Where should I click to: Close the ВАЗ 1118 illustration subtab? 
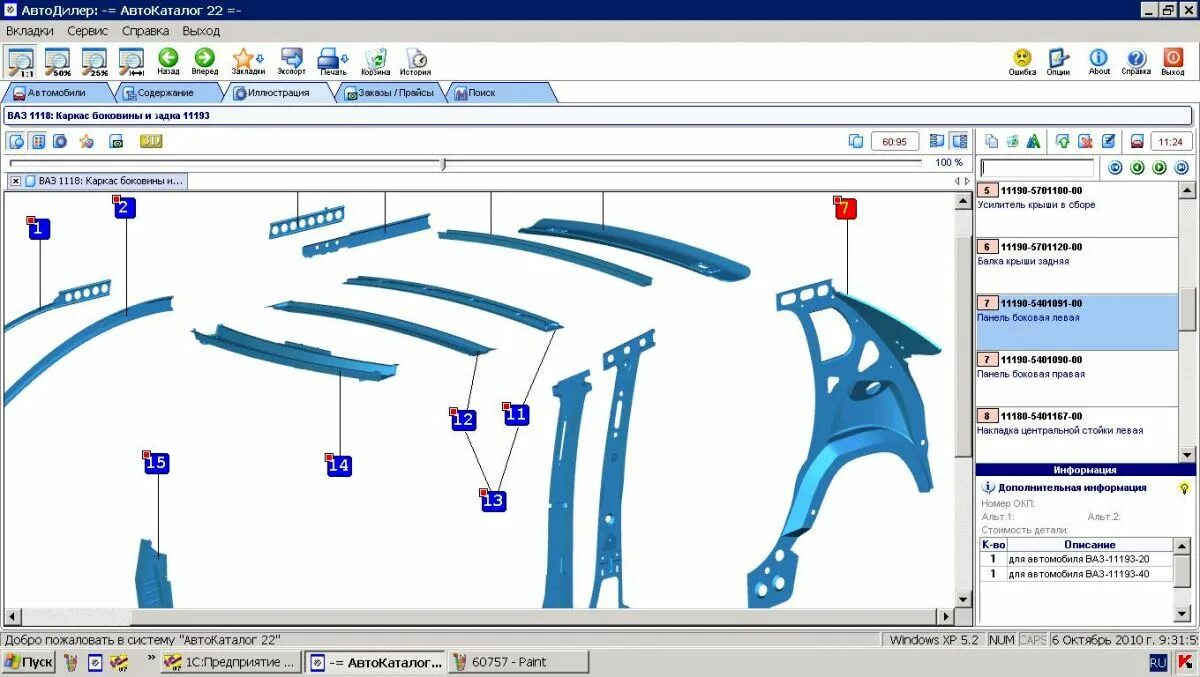pyautogui.click(x=16, y=181)
